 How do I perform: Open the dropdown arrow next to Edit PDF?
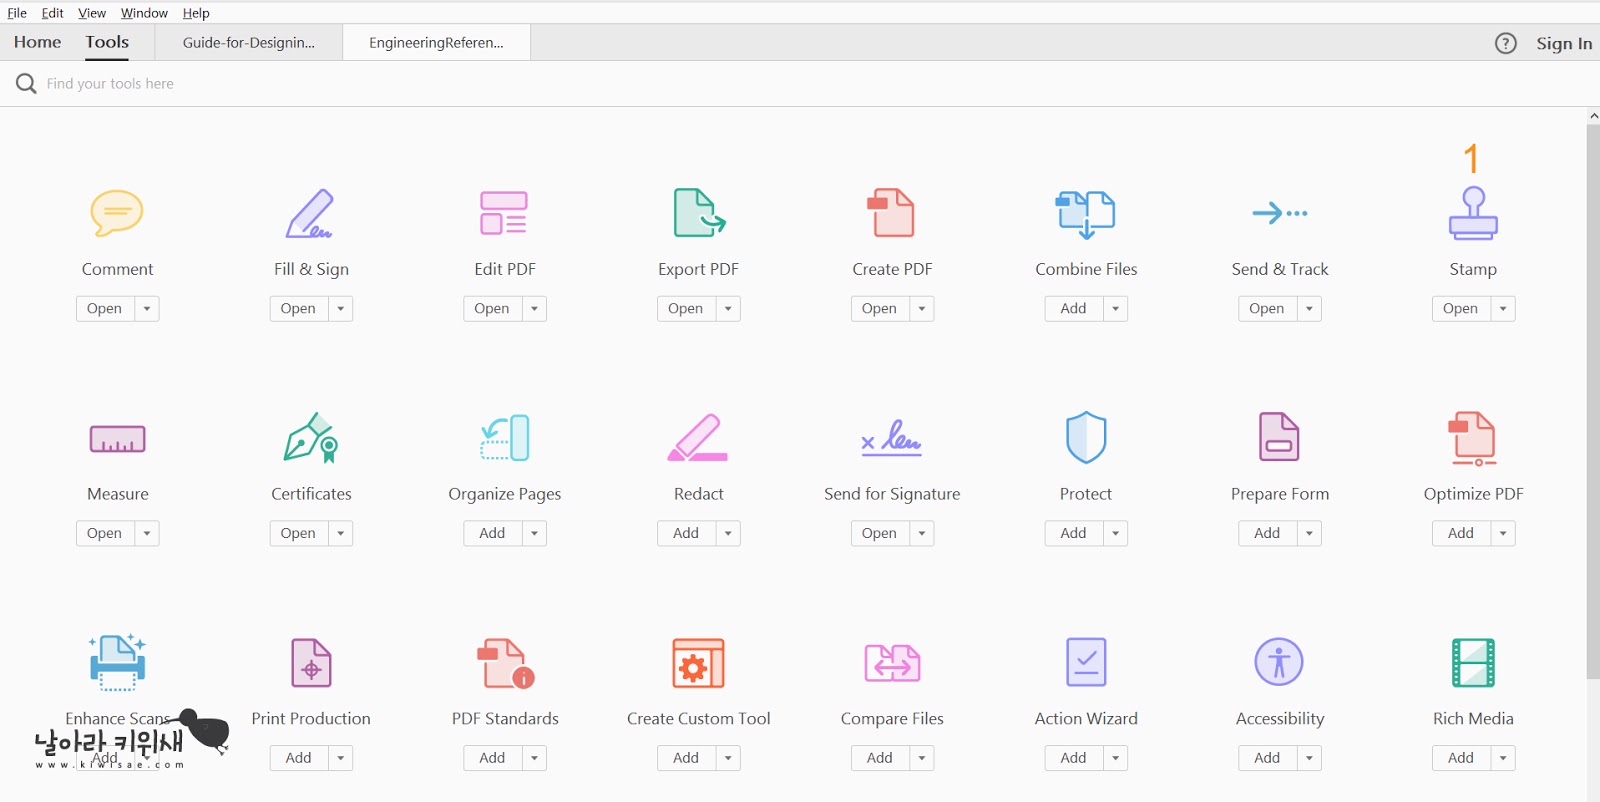click(535, 309)
